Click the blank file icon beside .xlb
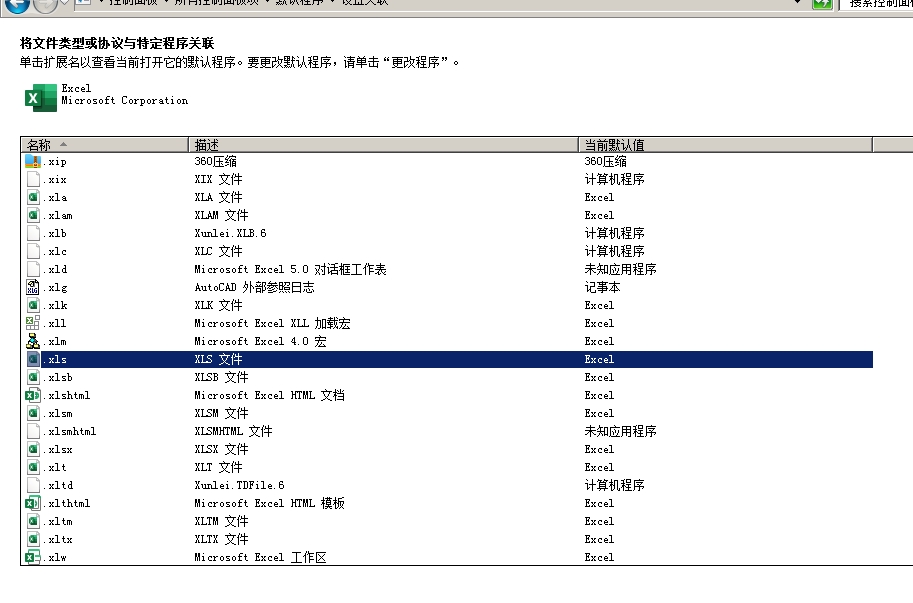This screenshot has width=913, height=603. (33, 233)
